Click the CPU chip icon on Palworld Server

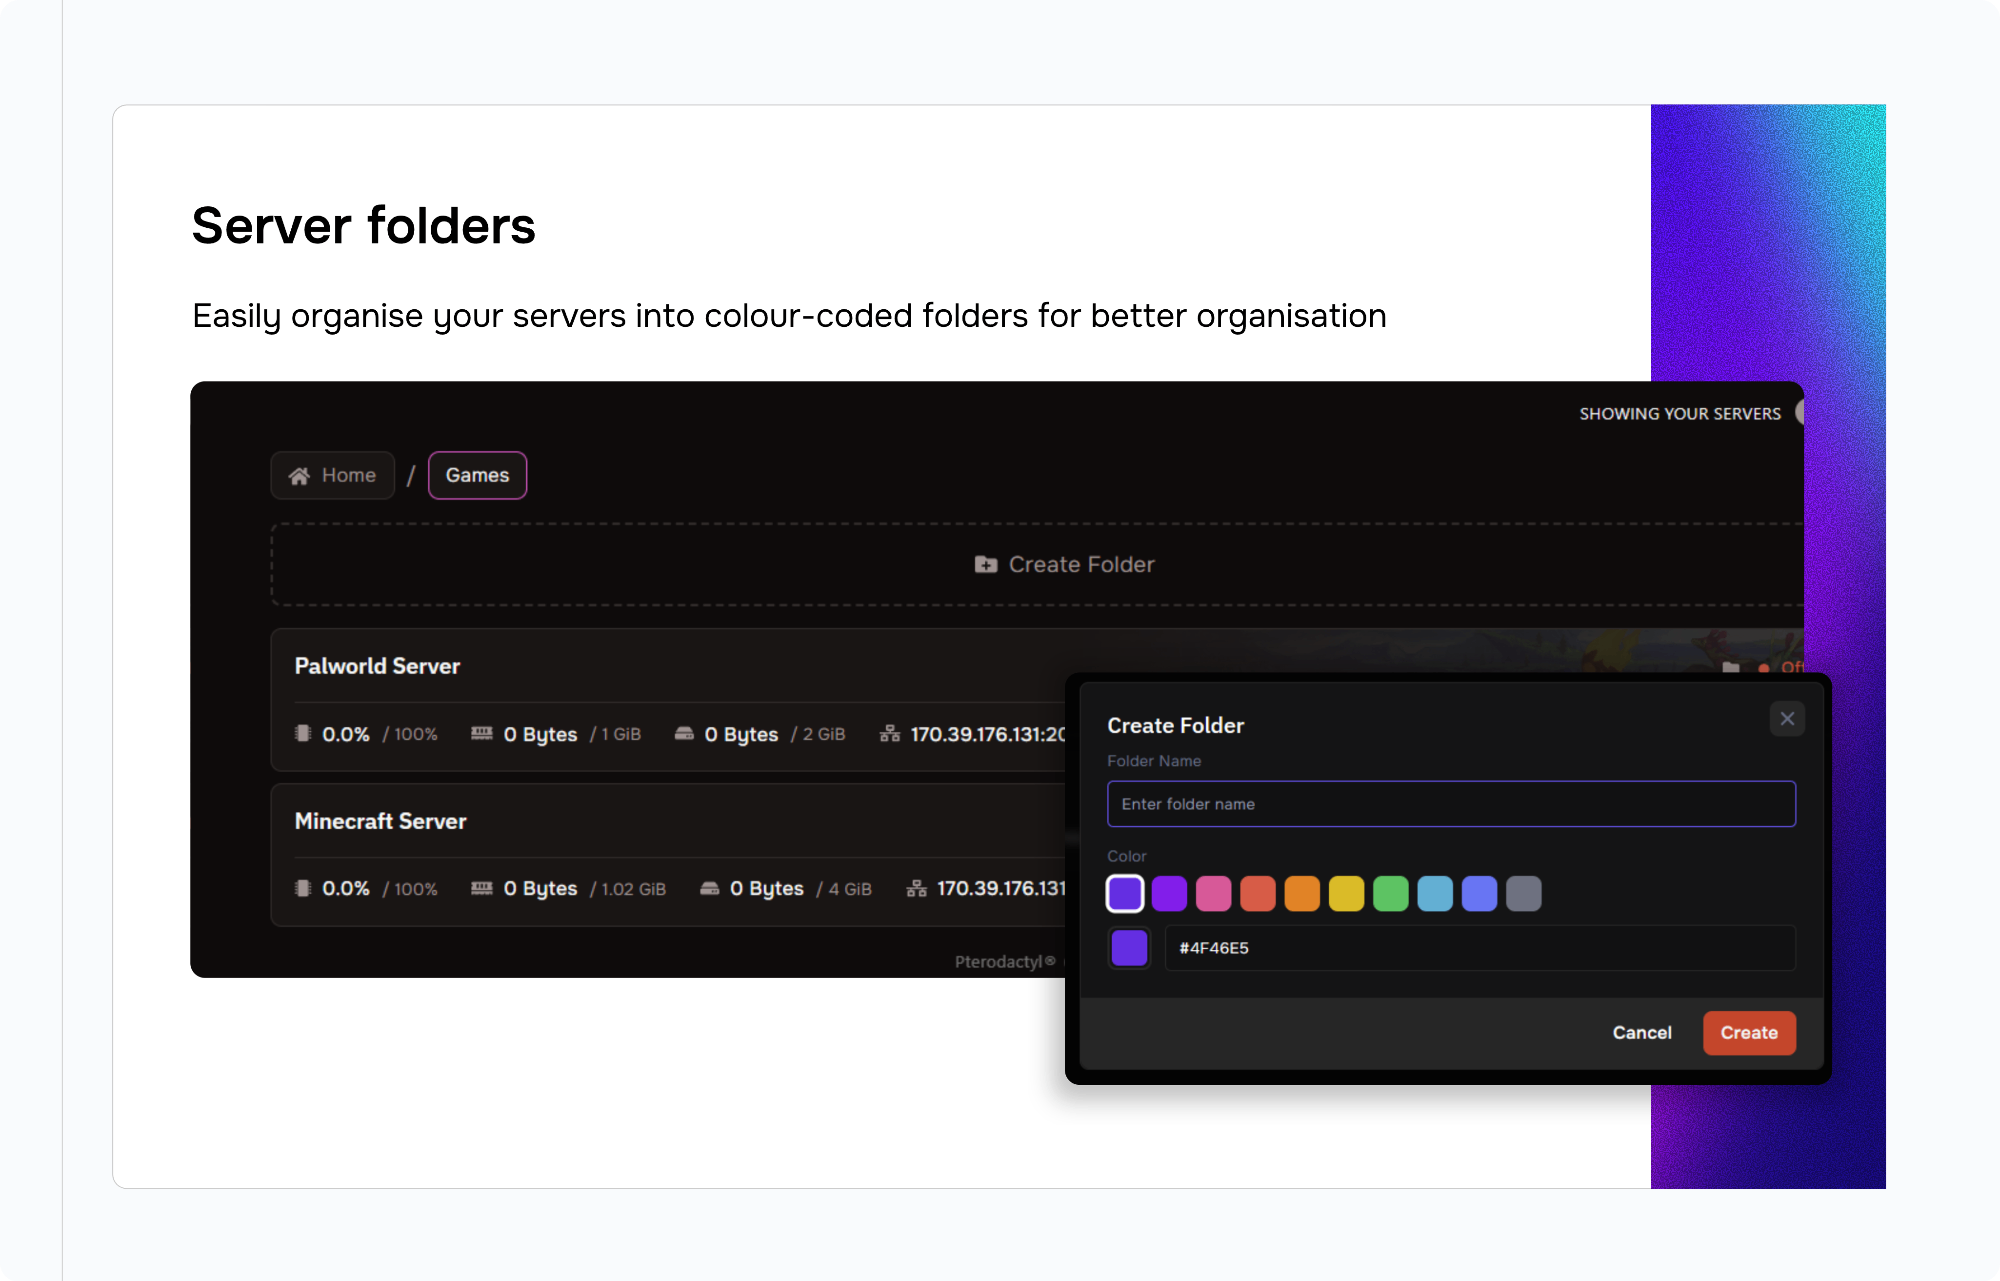pos(303,733)
